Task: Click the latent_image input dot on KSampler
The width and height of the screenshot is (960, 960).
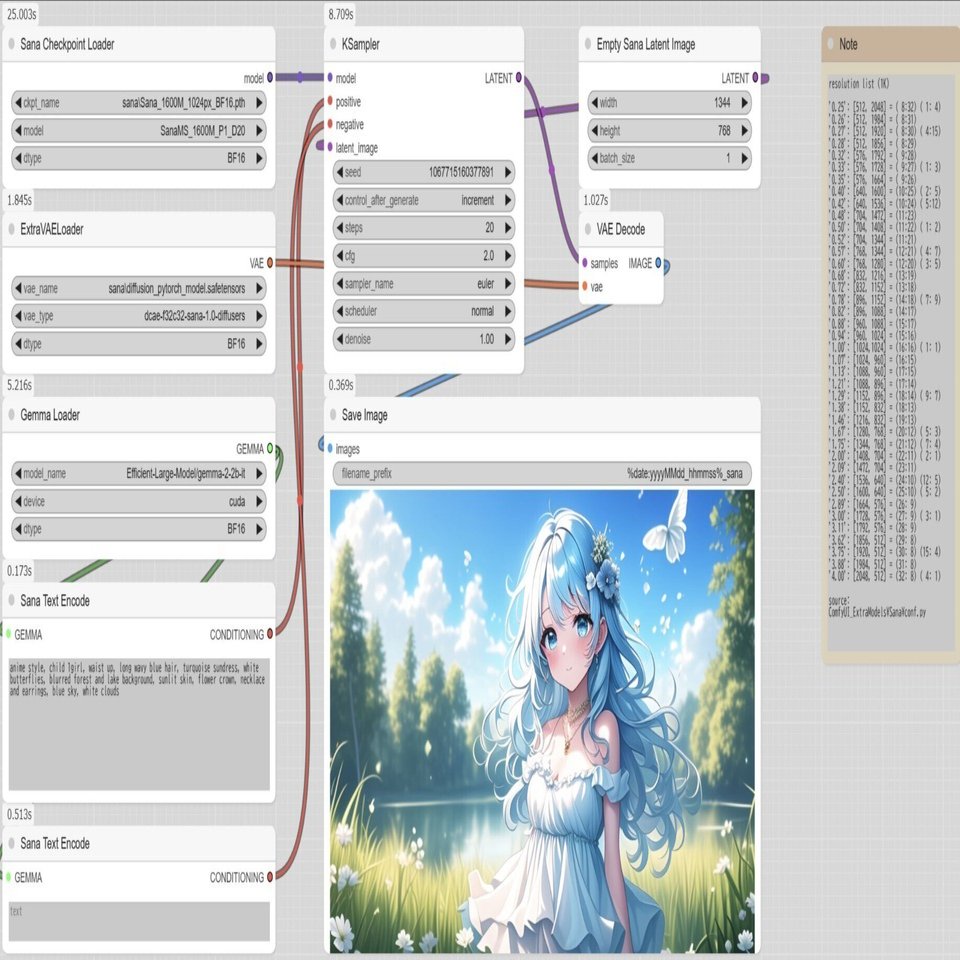Action: coord(330,147)
